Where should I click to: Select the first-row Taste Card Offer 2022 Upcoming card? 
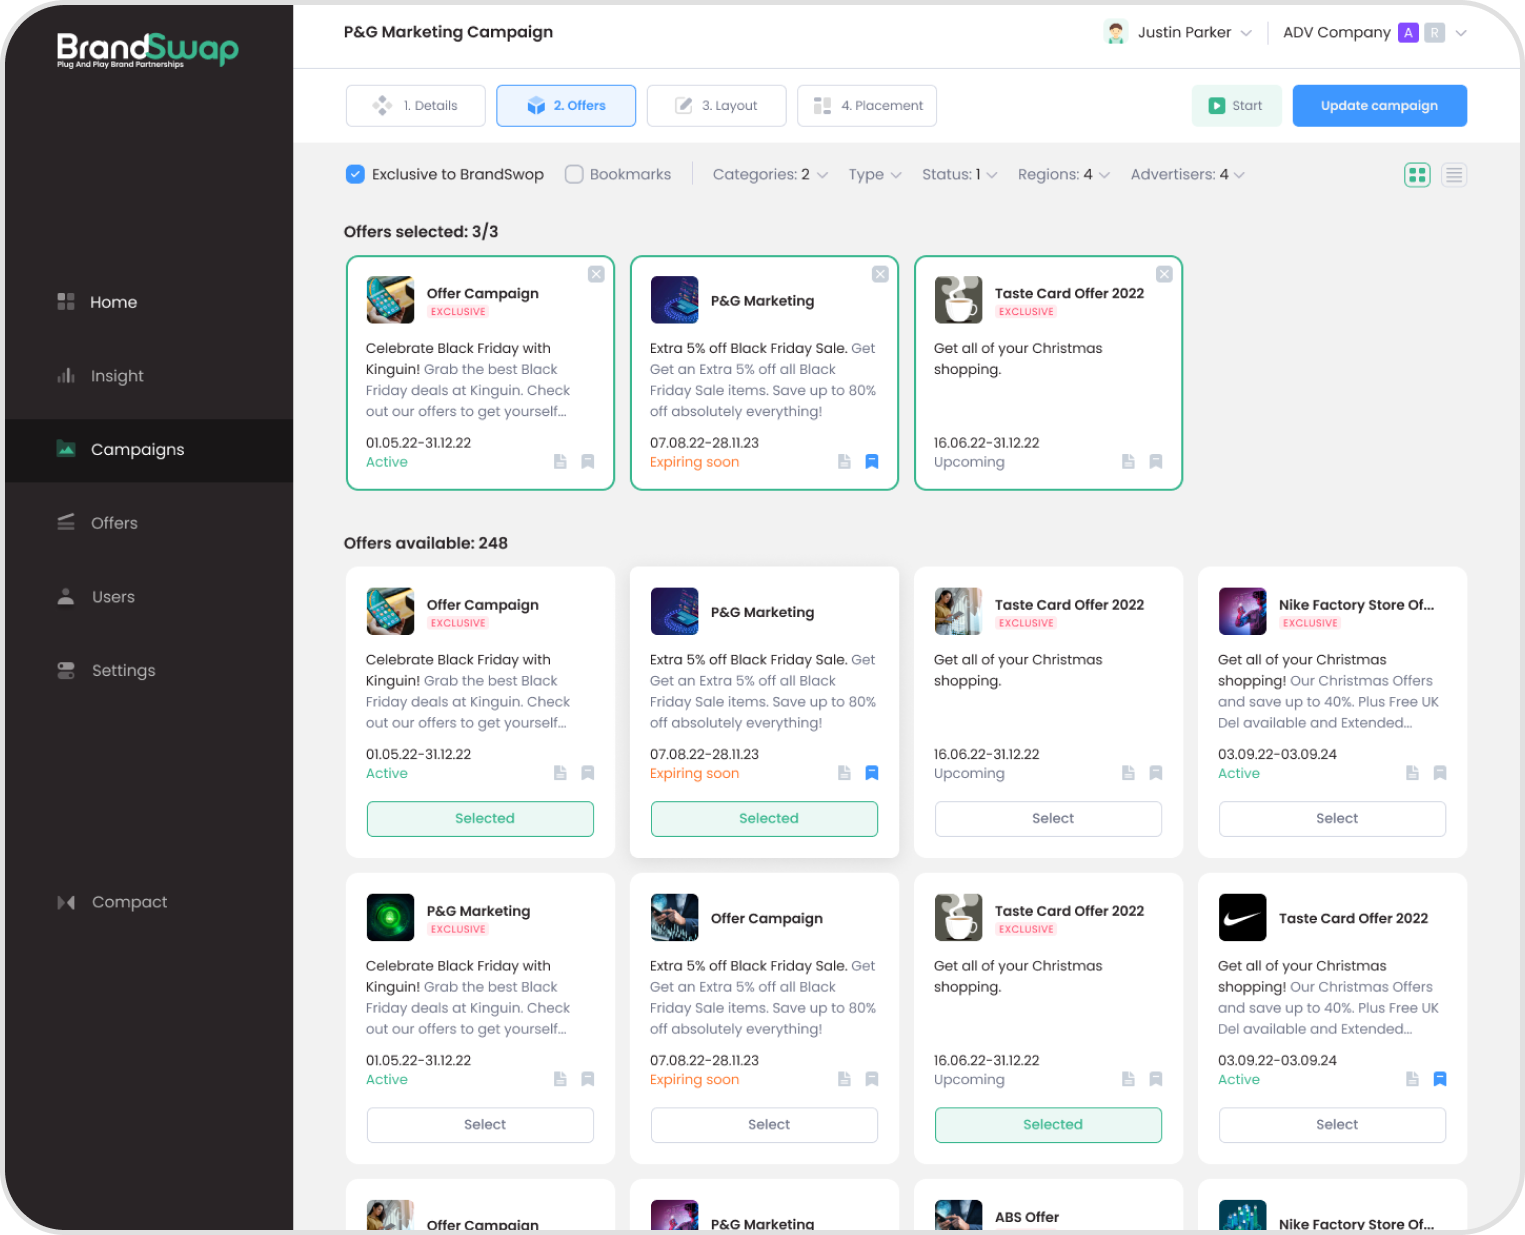pos(1048,819)
